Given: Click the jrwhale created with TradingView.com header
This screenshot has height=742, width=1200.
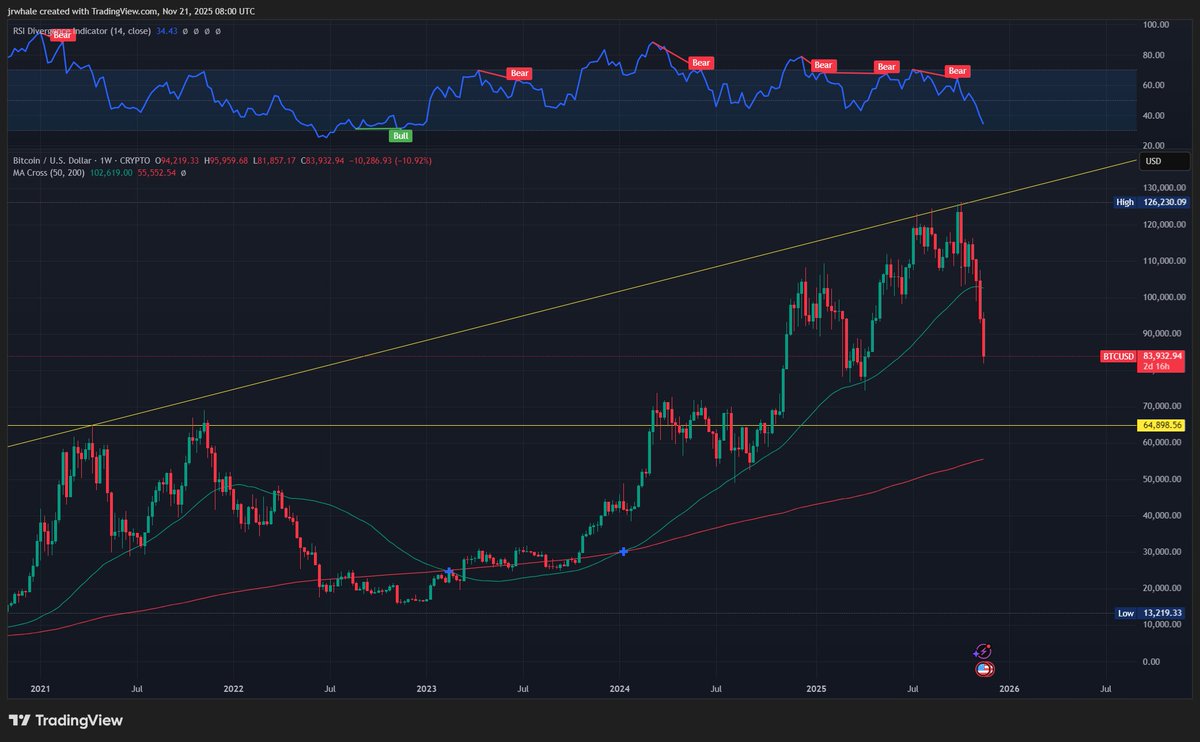Looking at the screenshot, I should [130, 10].
